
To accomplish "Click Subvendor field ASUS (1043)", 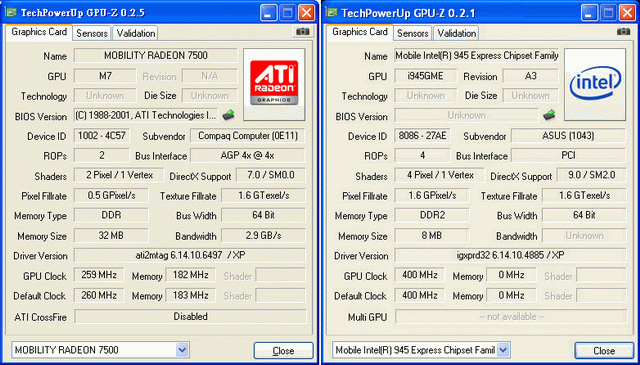I will point(568,136).
